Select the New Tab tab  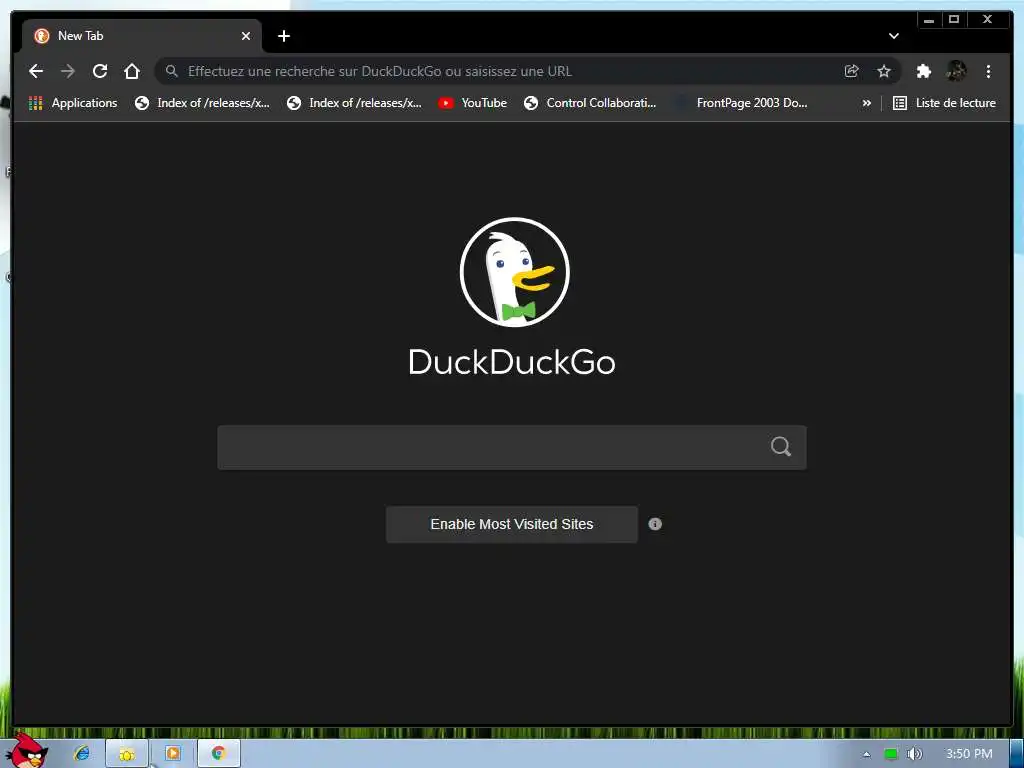pos(142,36)
